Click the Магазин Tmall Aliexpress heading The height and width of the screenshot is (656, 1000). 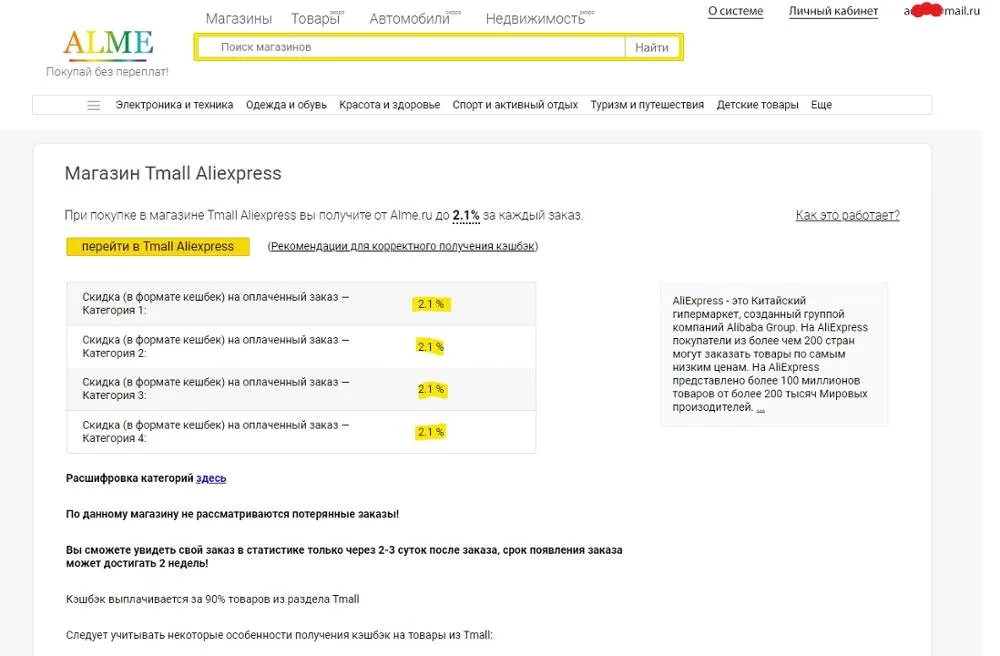tap(173, 173)
